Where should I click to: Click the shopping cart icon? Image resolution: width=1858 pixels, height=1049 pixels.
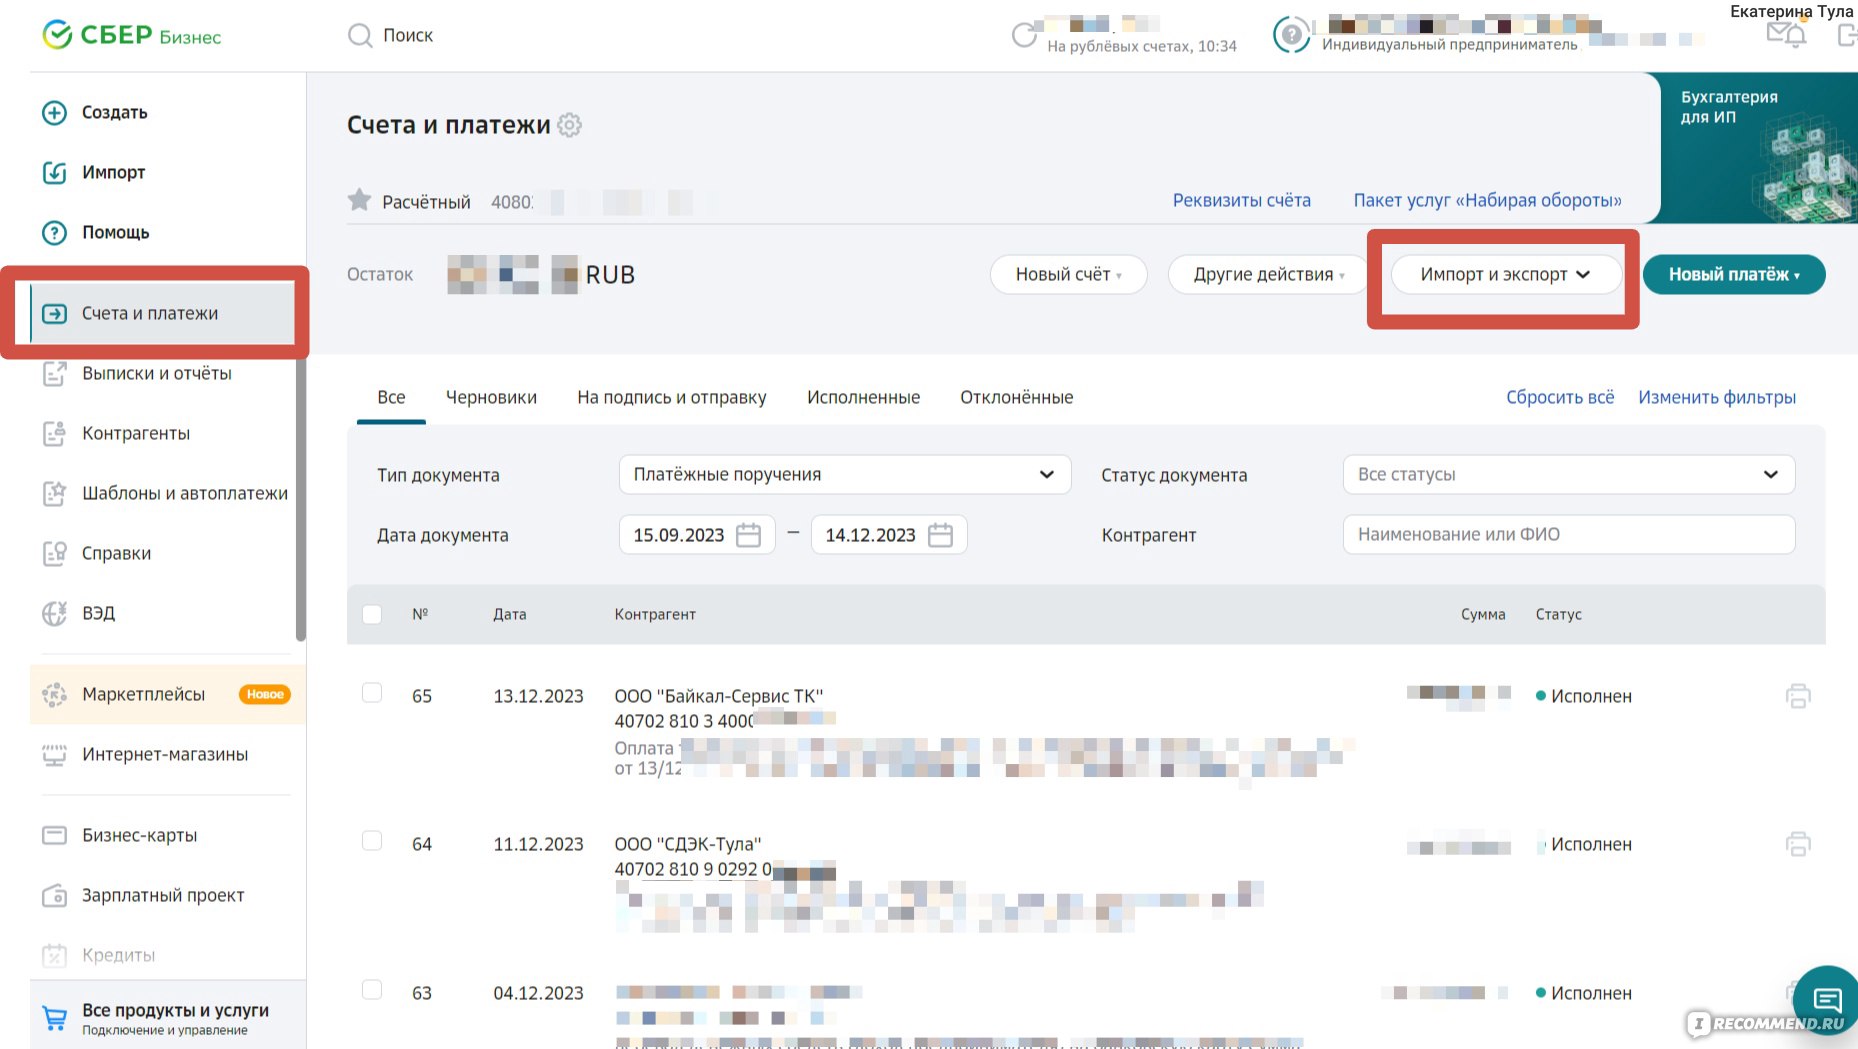54,1018
